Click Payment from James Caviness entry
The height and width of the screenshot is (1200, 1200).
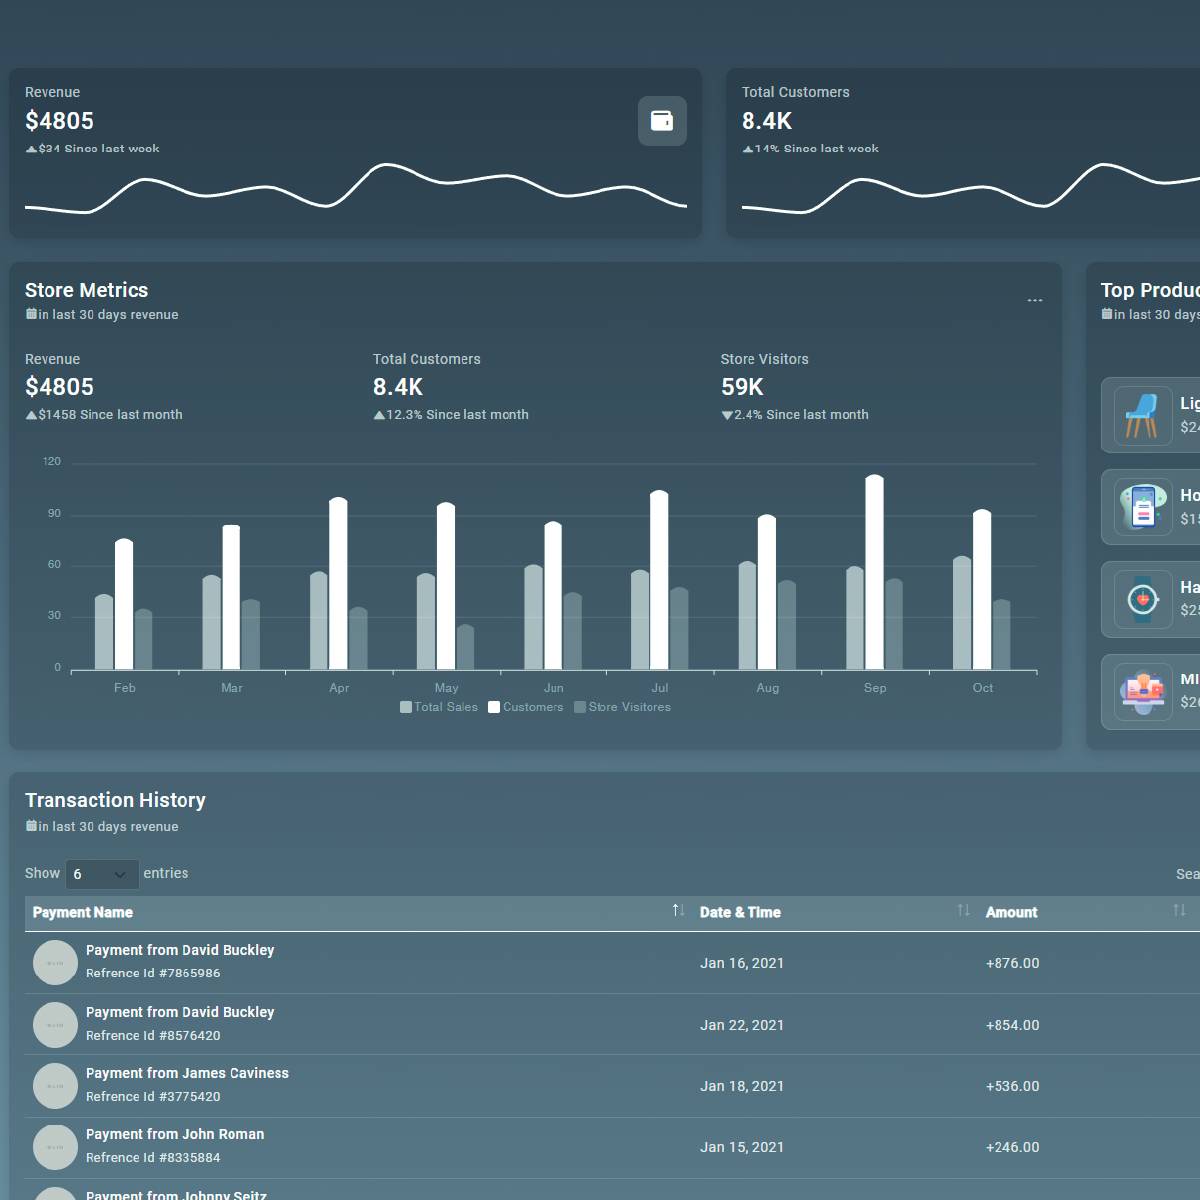(x=187, y=1073)
